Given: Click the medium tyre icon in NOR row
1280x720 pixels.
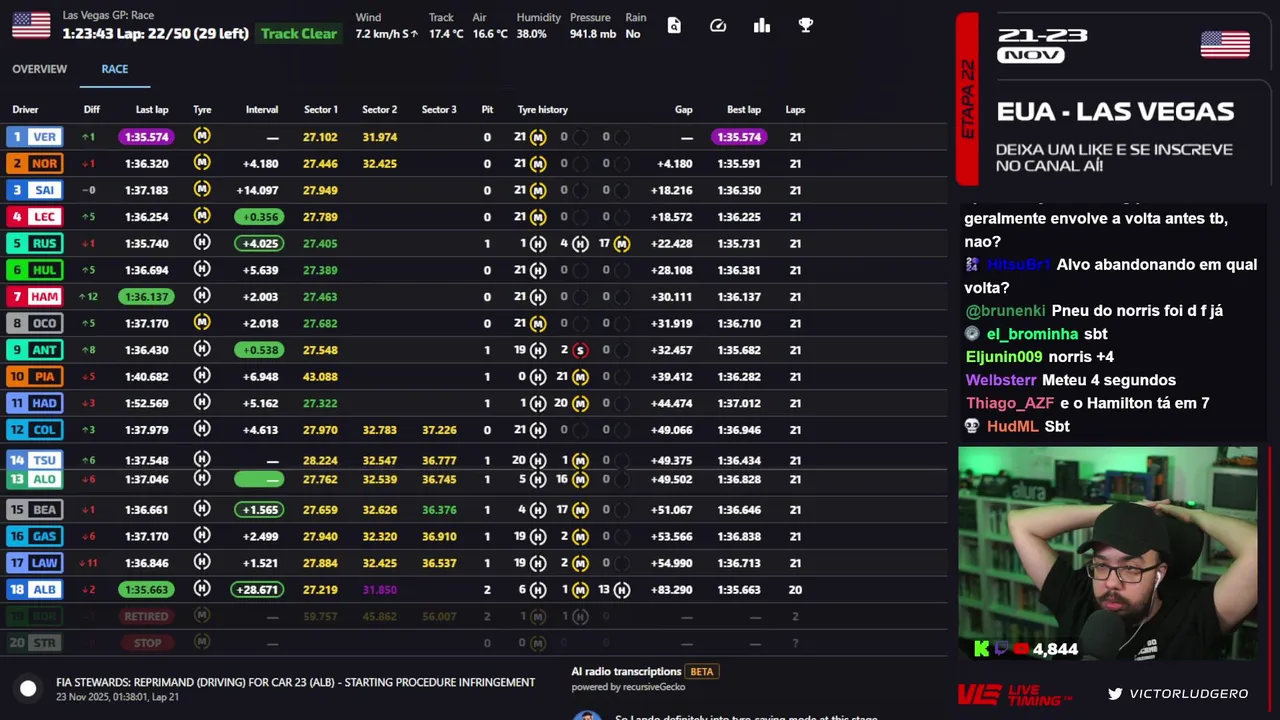Looking at the screenshot, I should click(202, 163).
